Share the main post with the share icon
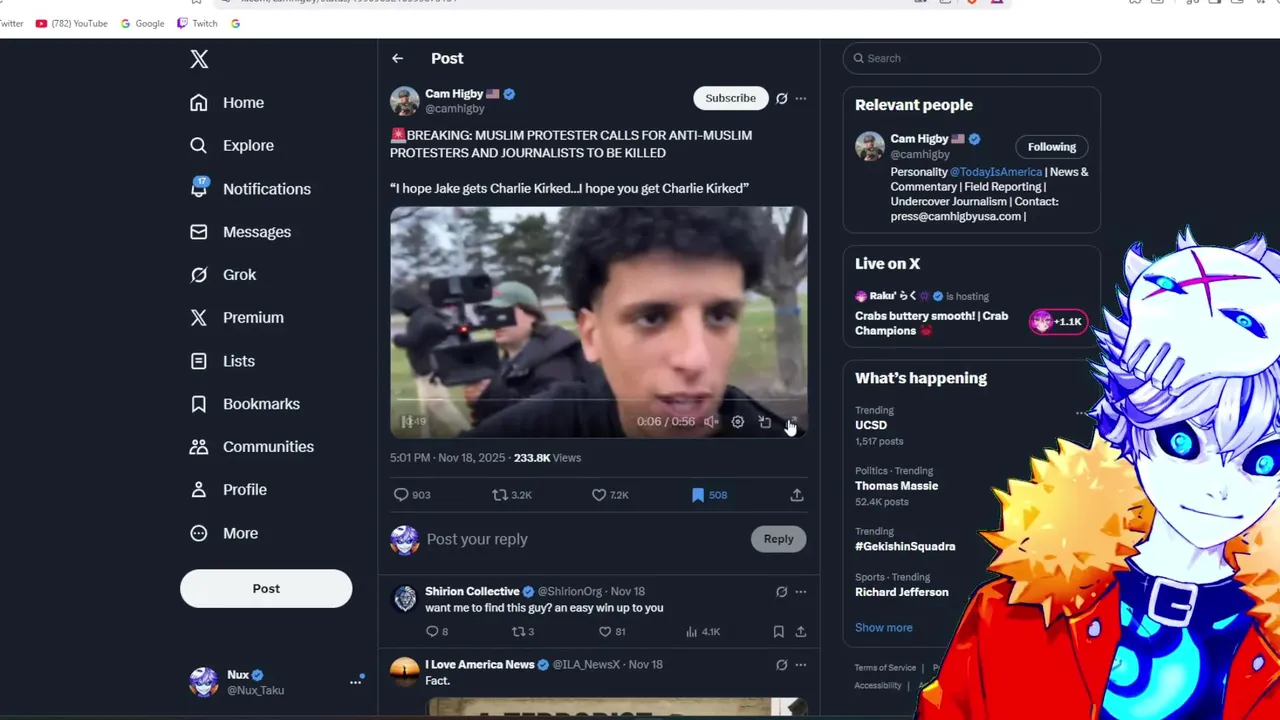The height and width of the screenshot is (720, 1280). [x=797, y=495]
